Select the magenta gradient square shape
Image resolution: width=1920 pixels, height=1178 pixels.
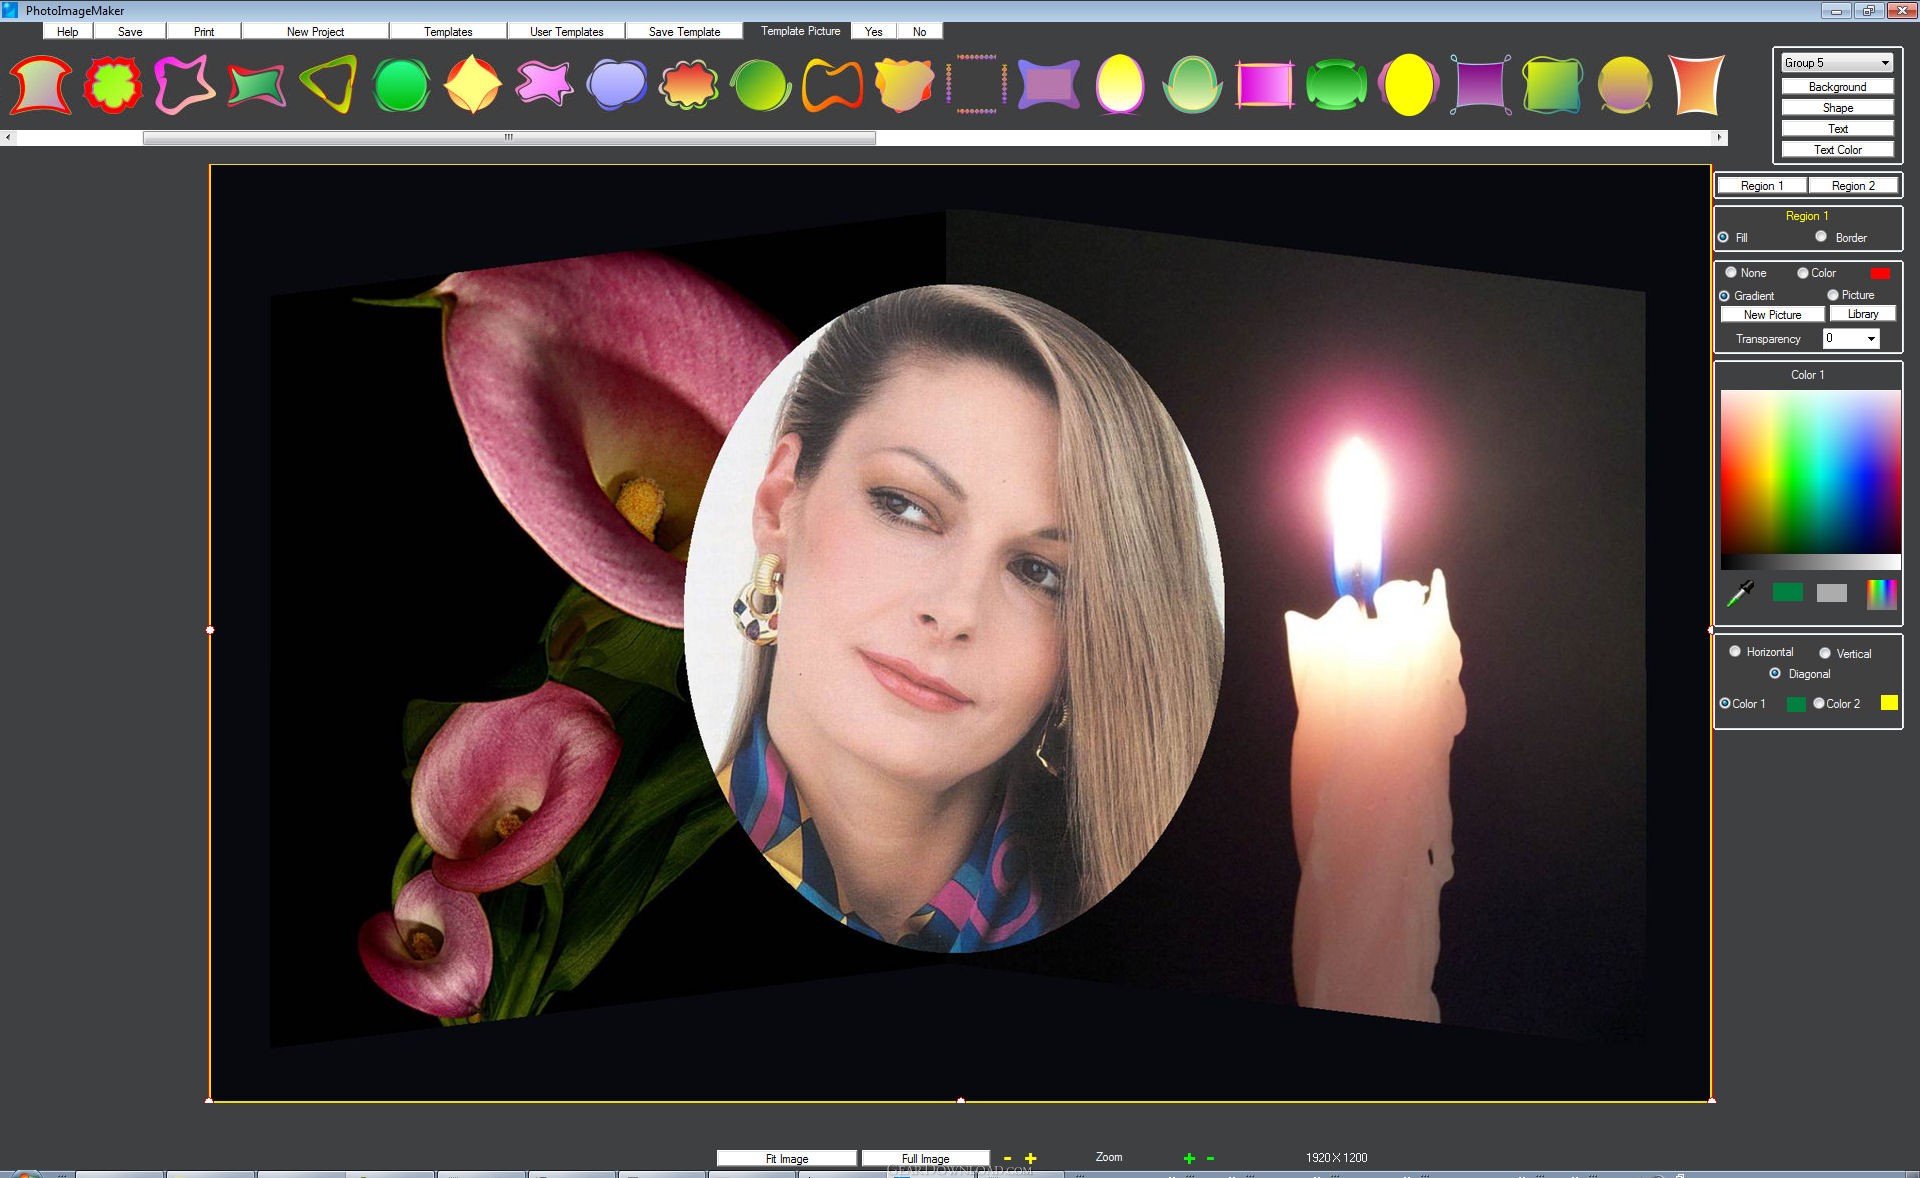click(1264, 85)
